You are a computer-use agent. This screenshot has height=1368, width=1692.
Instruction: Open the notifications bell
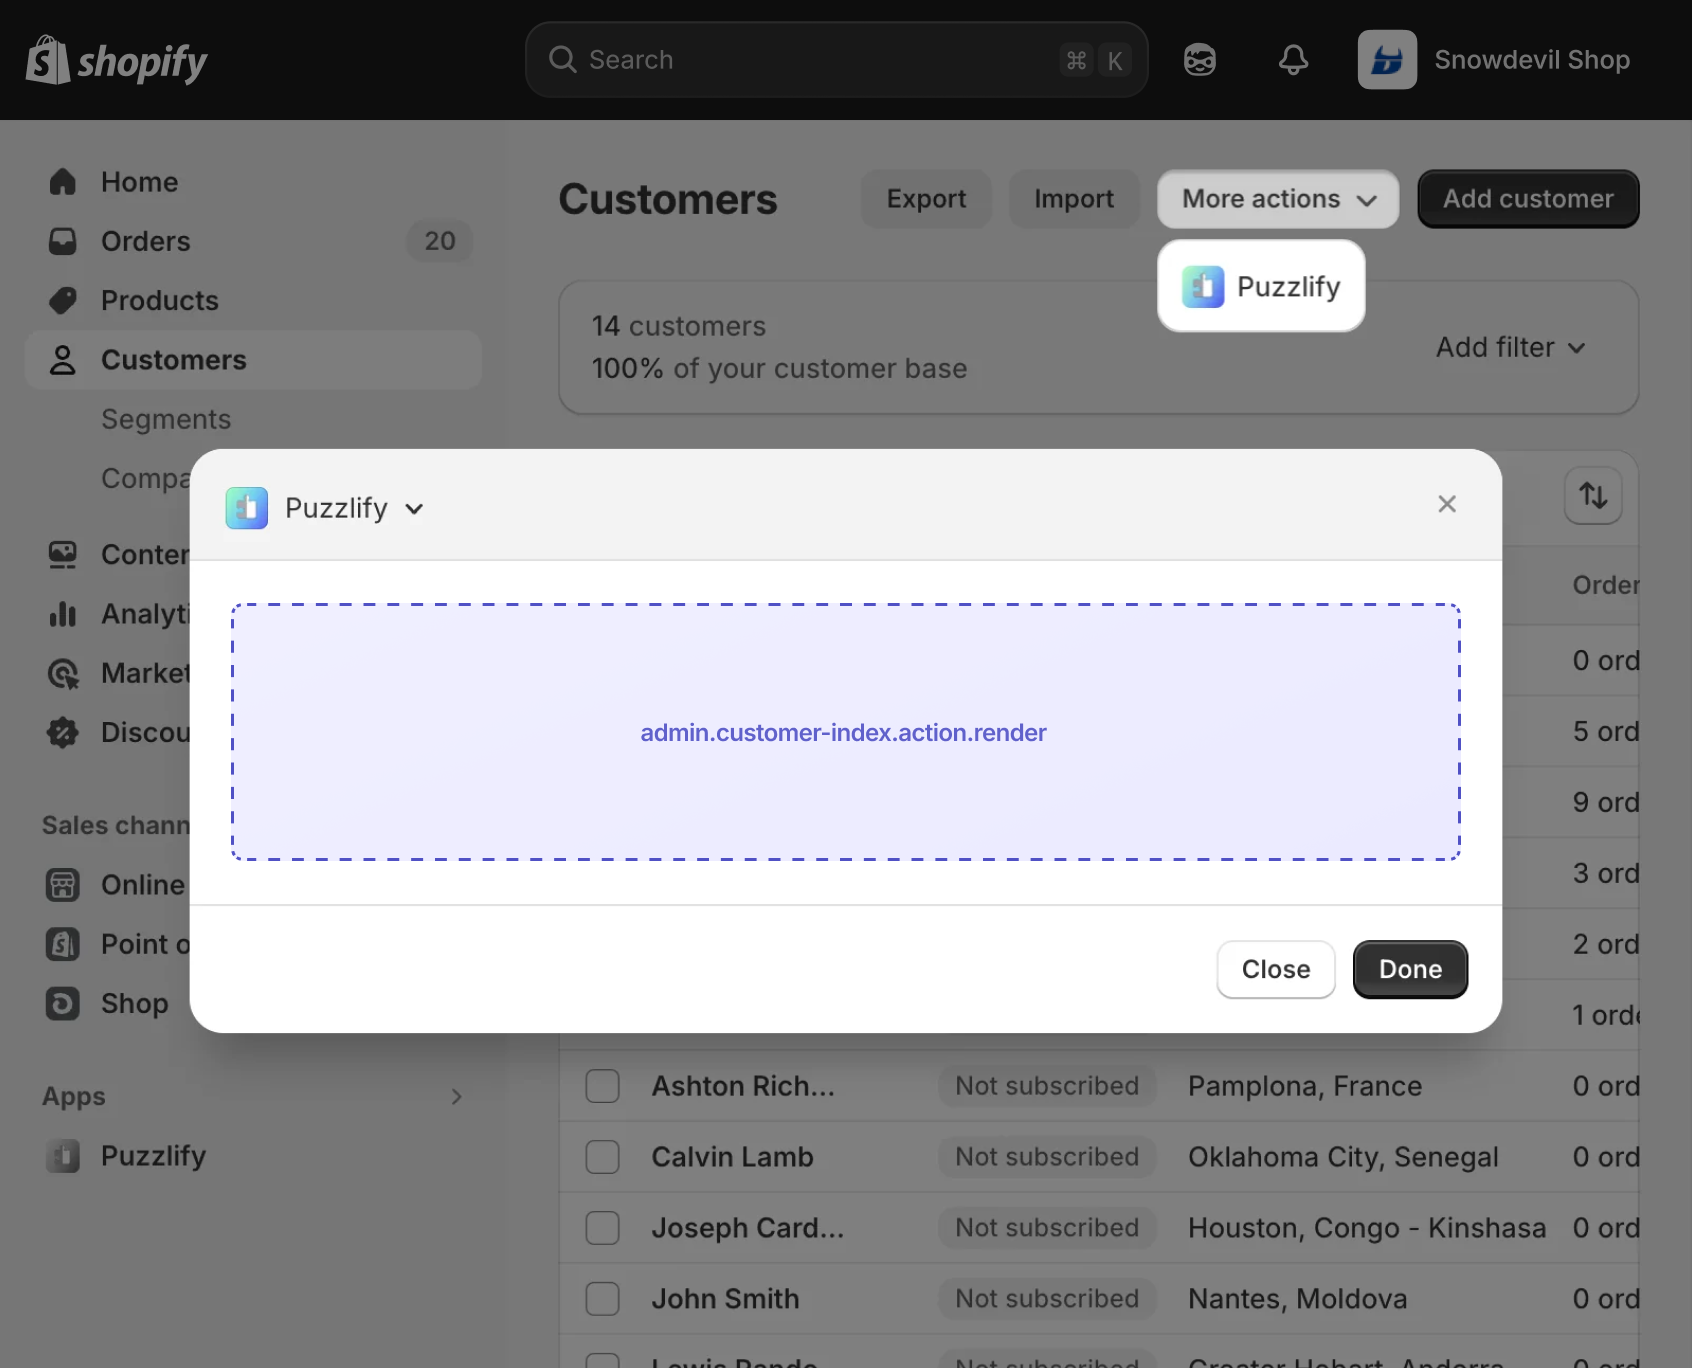click(1293, 60)
